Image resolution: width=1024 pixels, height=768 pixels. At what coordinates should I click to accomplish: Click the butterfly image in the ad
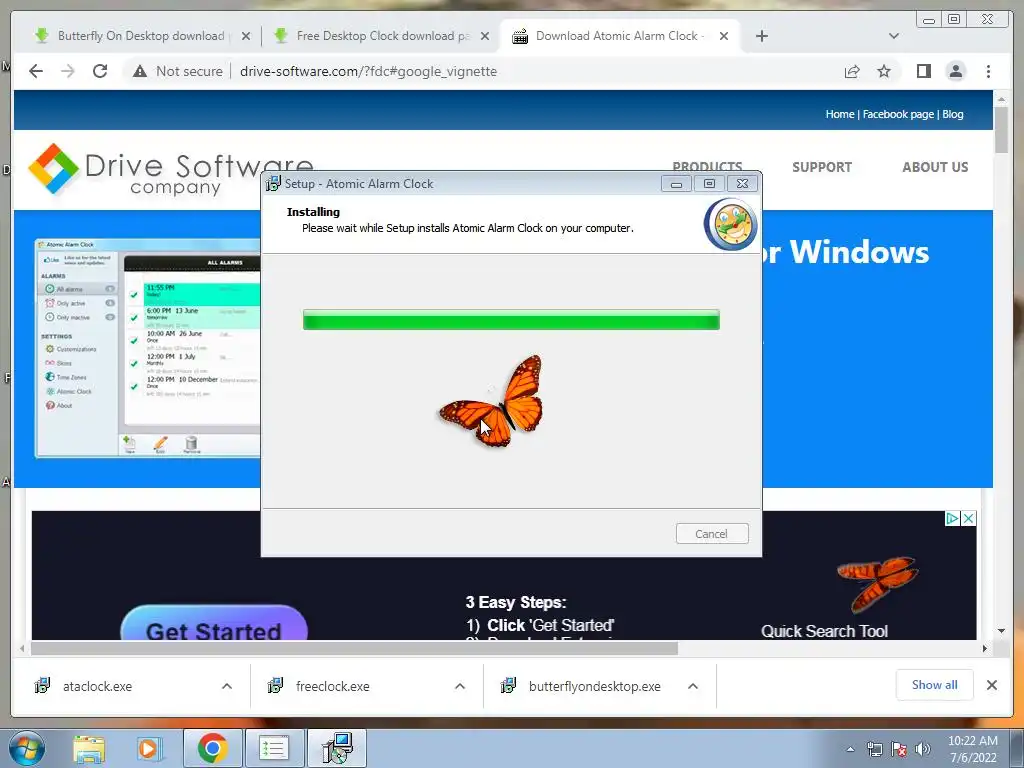click(877, 583)
